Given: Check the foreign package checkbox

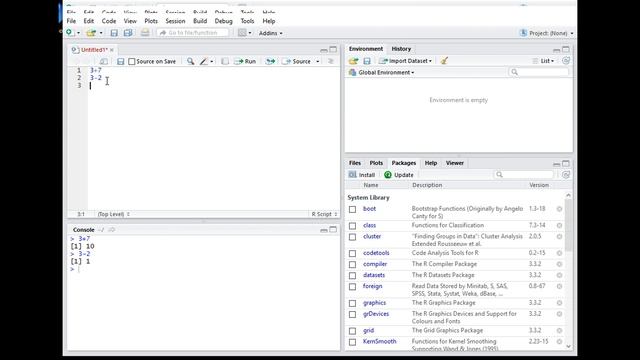Looking at the screenshot, I should [x=352, y=287].
